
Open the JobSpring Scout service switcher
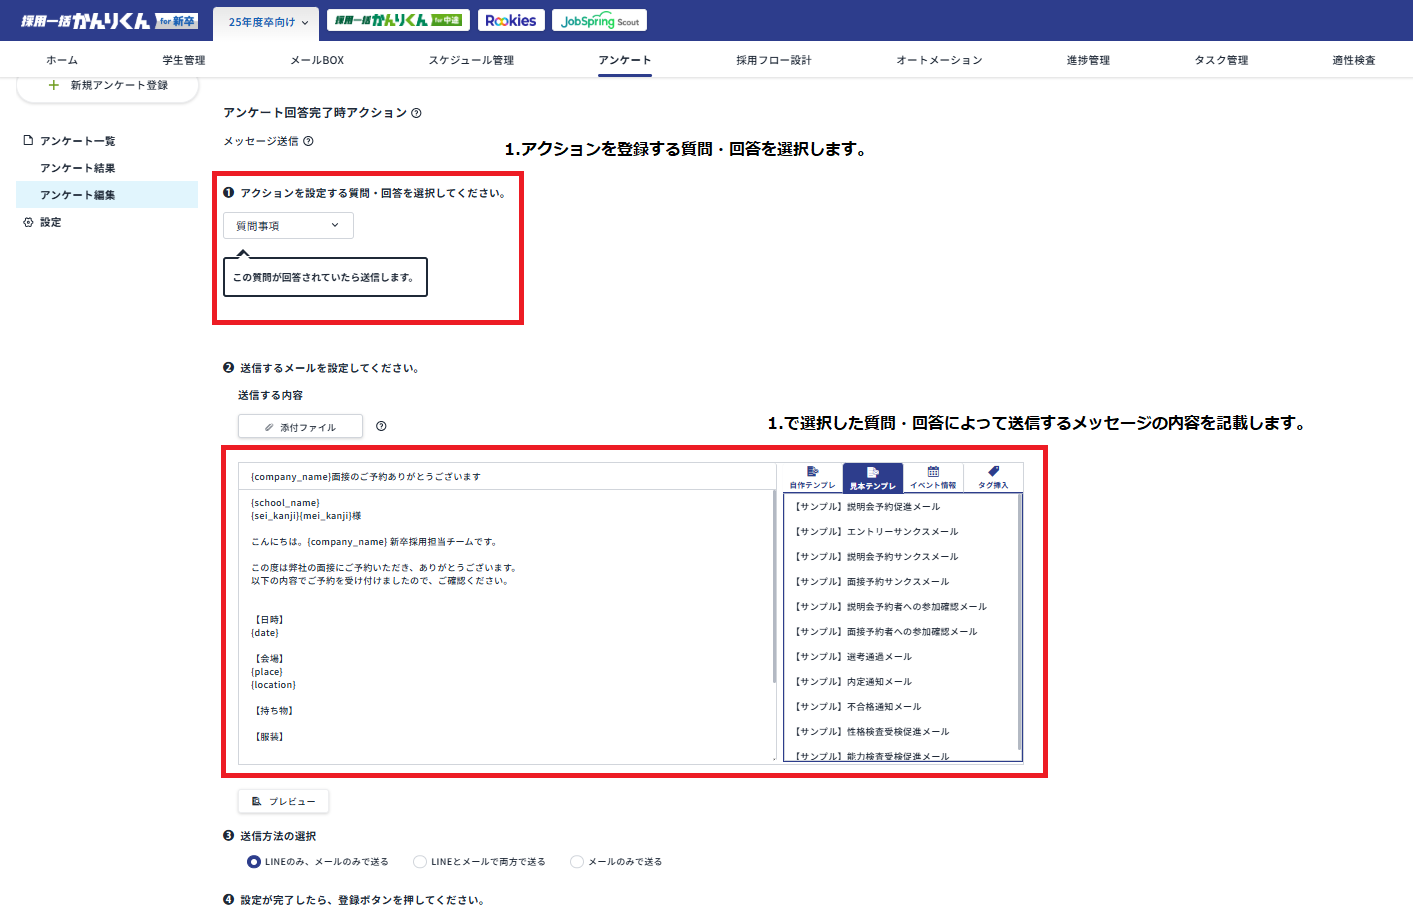click(599, 21)
